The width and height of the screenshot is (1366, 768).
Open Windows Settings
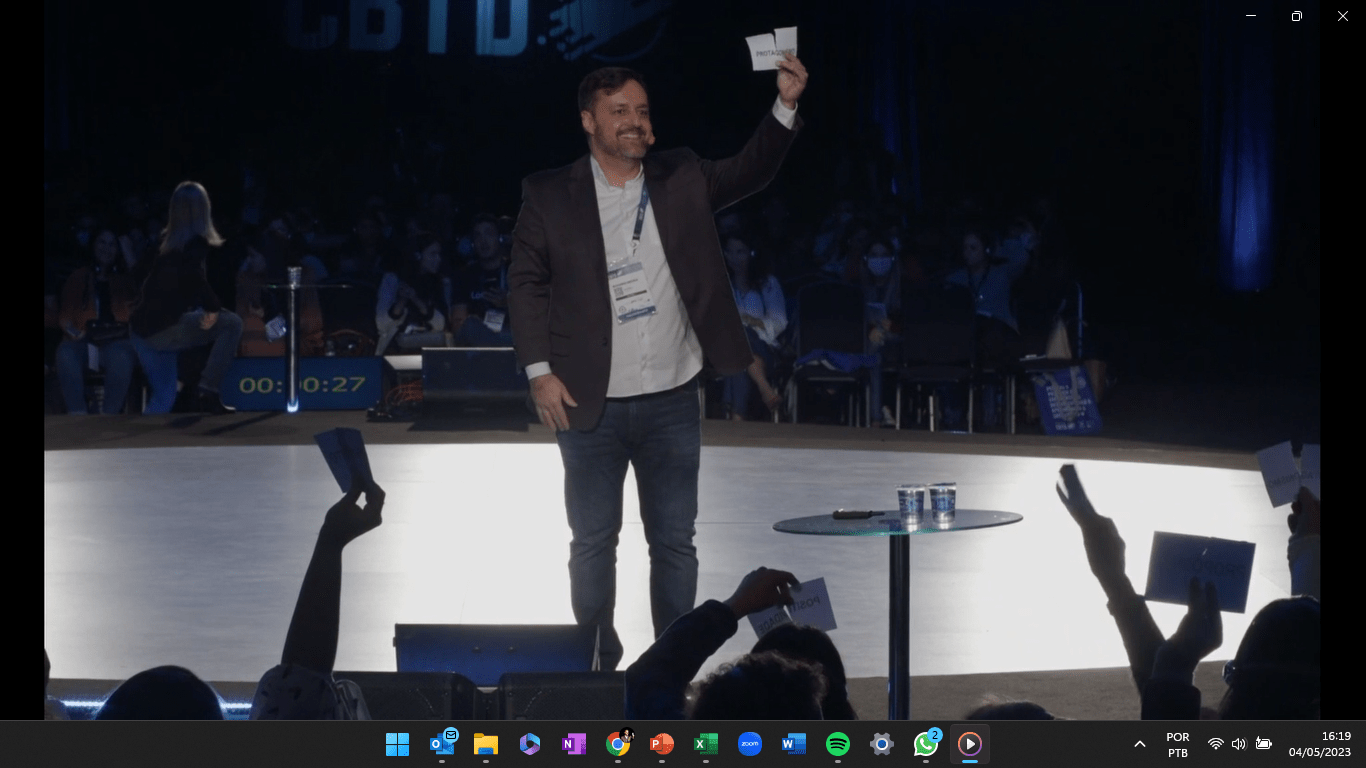[x=881, y=743]
